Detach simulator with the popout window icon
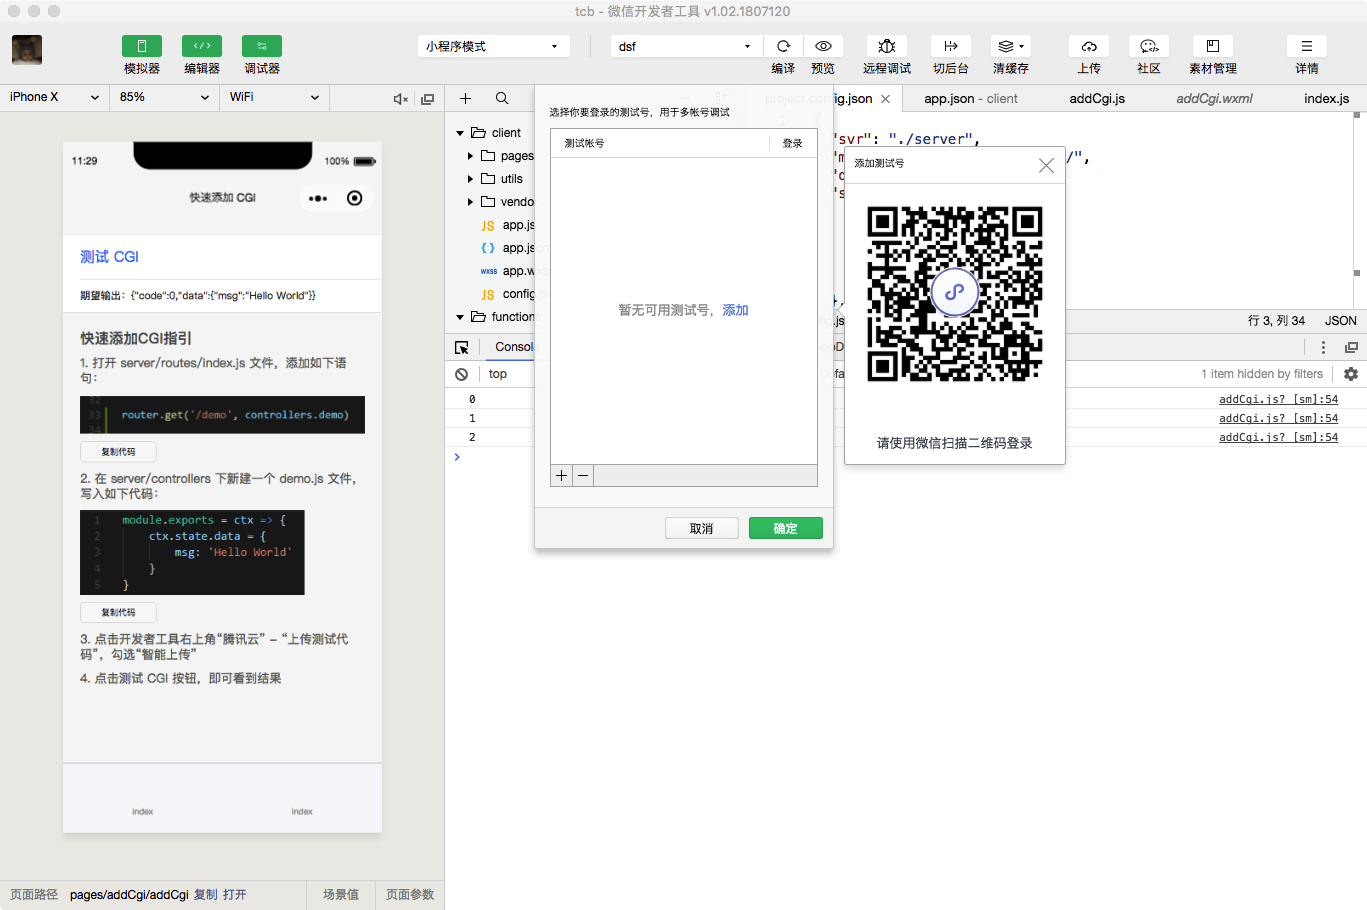This screenshot has height=910, width=1367. (428, 98)
